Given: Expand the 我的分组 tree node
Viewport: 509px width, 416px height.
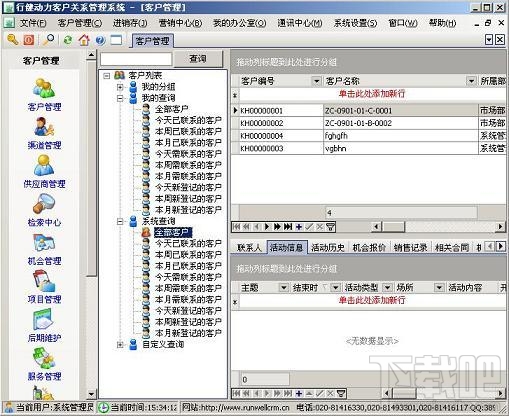Looking at the screenshot, I should (120, 87).
